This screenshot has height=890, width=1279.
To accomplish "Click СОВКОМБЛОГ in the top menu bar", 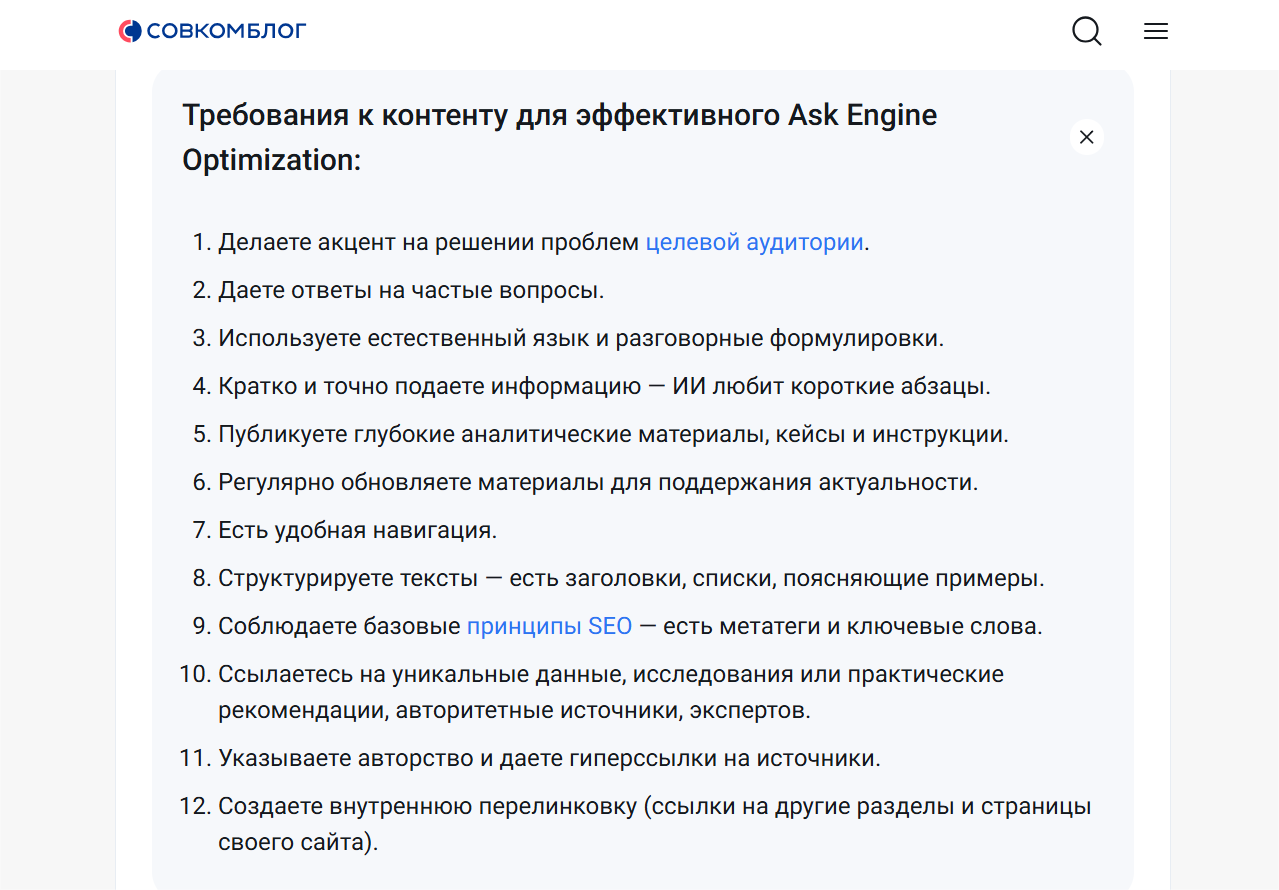I will (225, 30).
